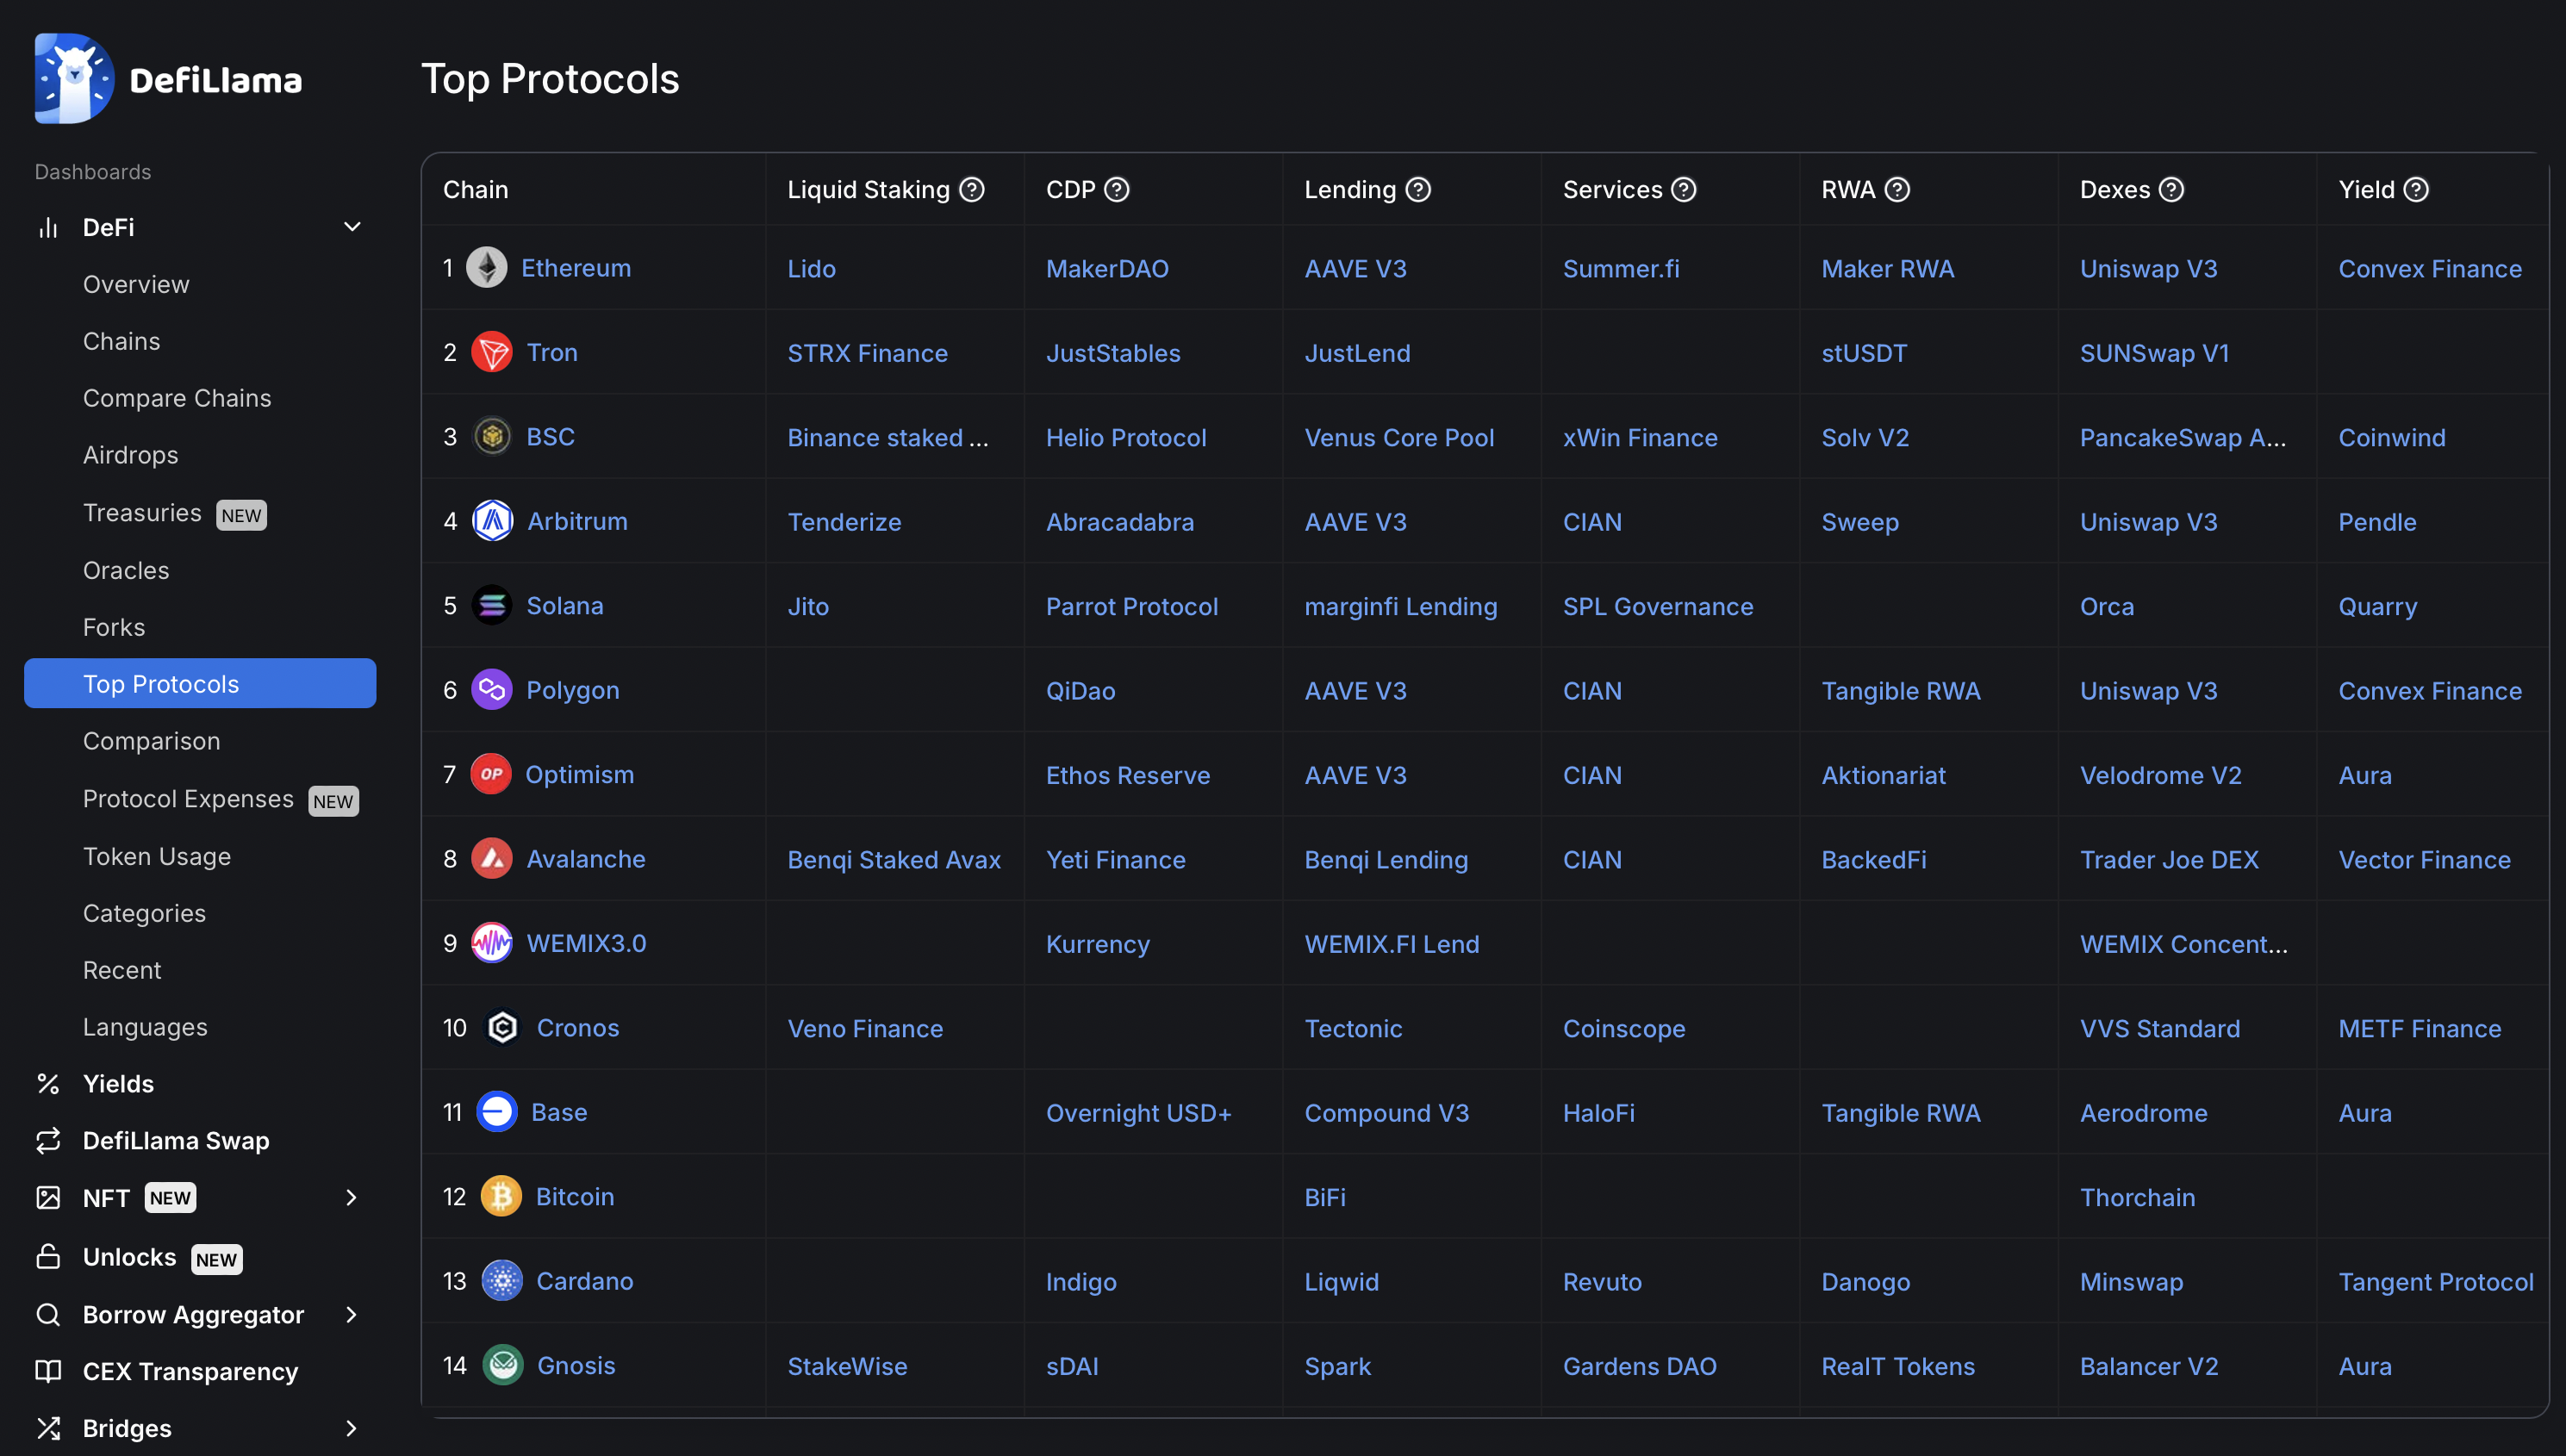Image resolution: width=2566 pixels, height=1456 pixels.
Task: Go to Chains in sidebar
Action: 121,341
